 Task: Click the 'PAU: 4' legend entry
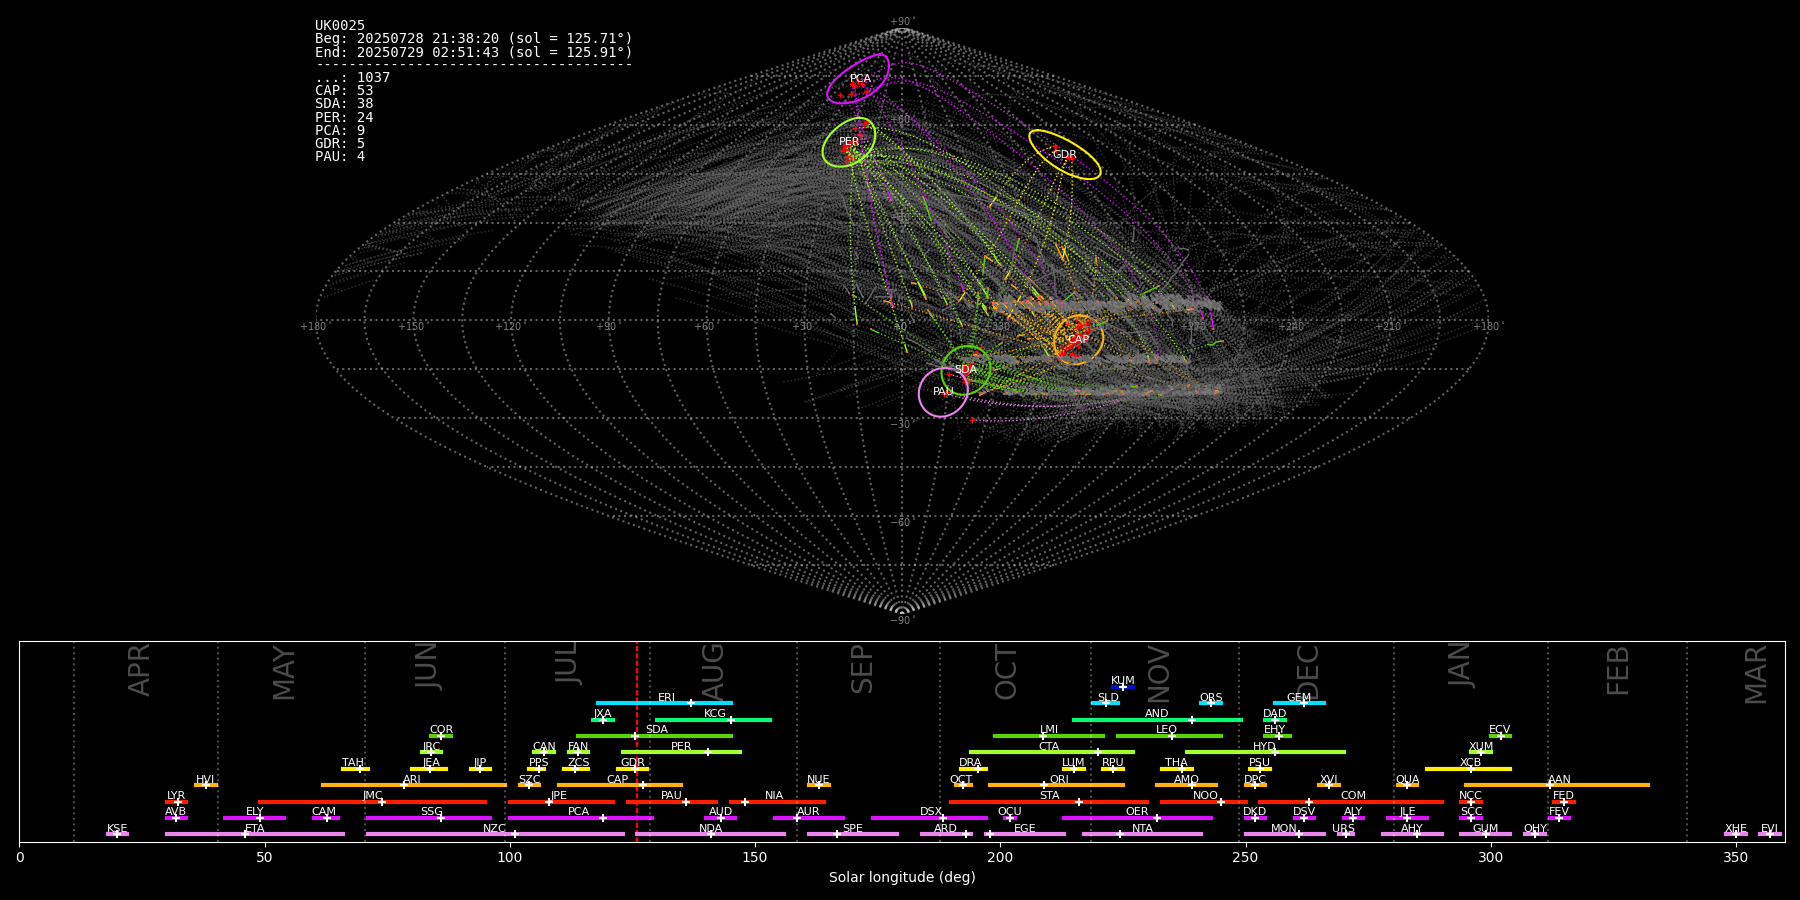pos(340,156)
